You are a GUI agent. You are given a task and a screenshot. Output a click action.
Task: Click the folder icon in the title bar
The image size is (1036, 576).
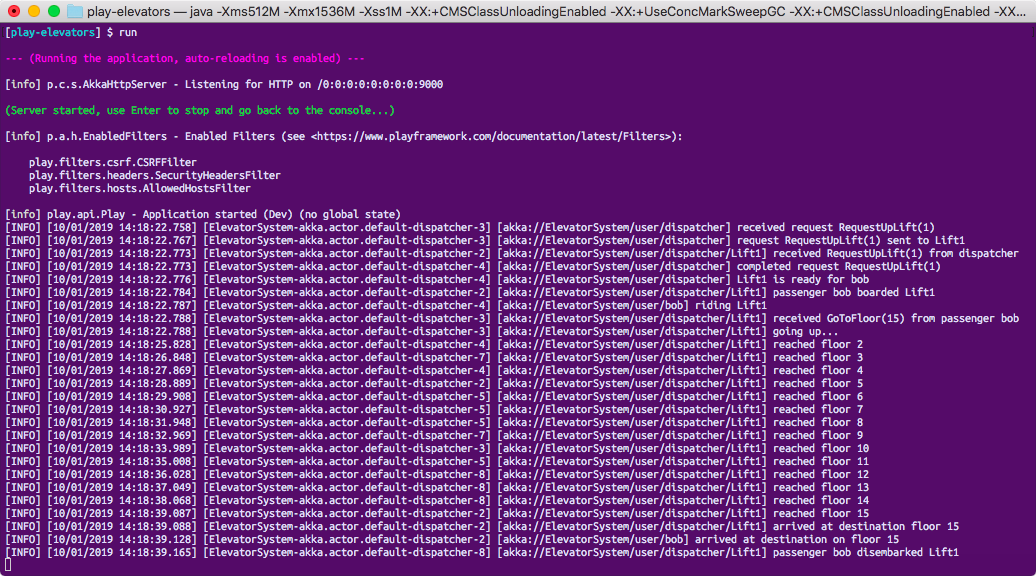coord(75,11)
